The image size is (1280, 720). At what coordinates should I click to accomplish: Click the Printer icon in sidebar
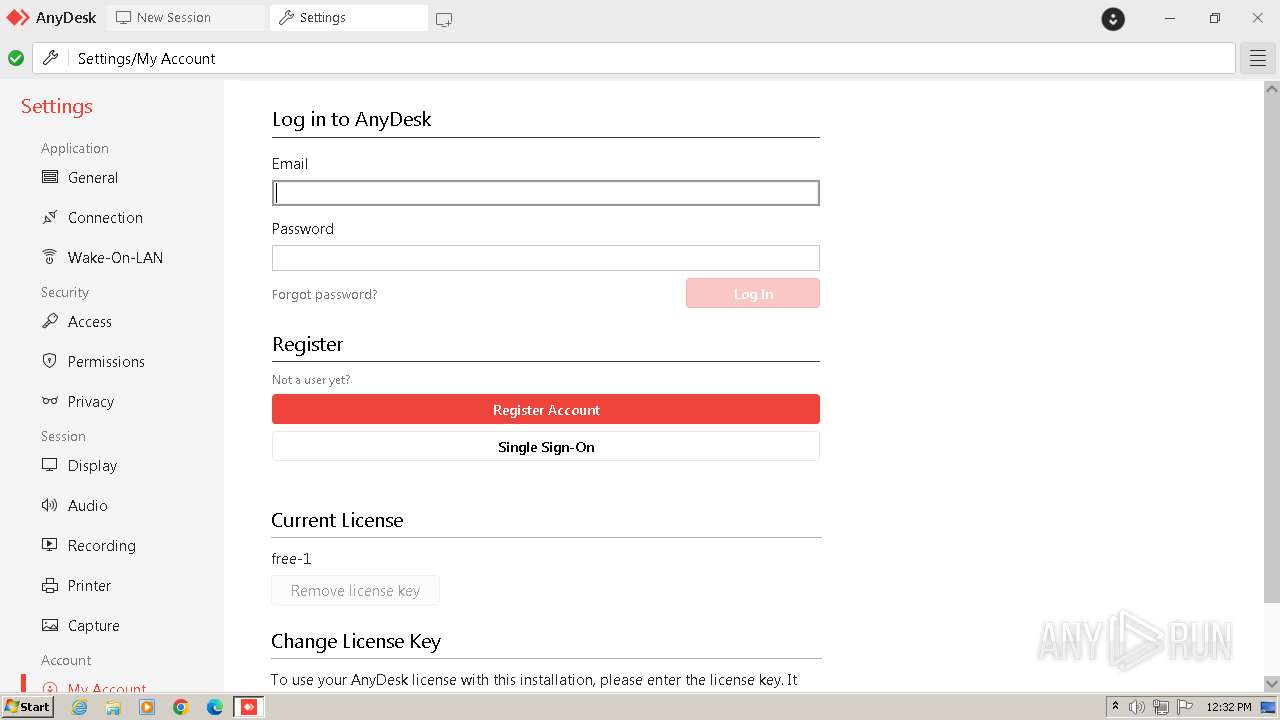(50, 585)
